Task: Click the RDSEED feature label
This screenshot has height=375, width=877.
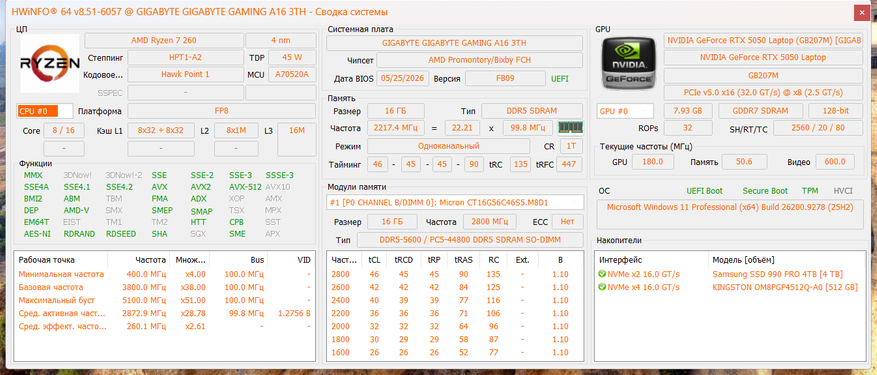Action: (x=121, y=234)
